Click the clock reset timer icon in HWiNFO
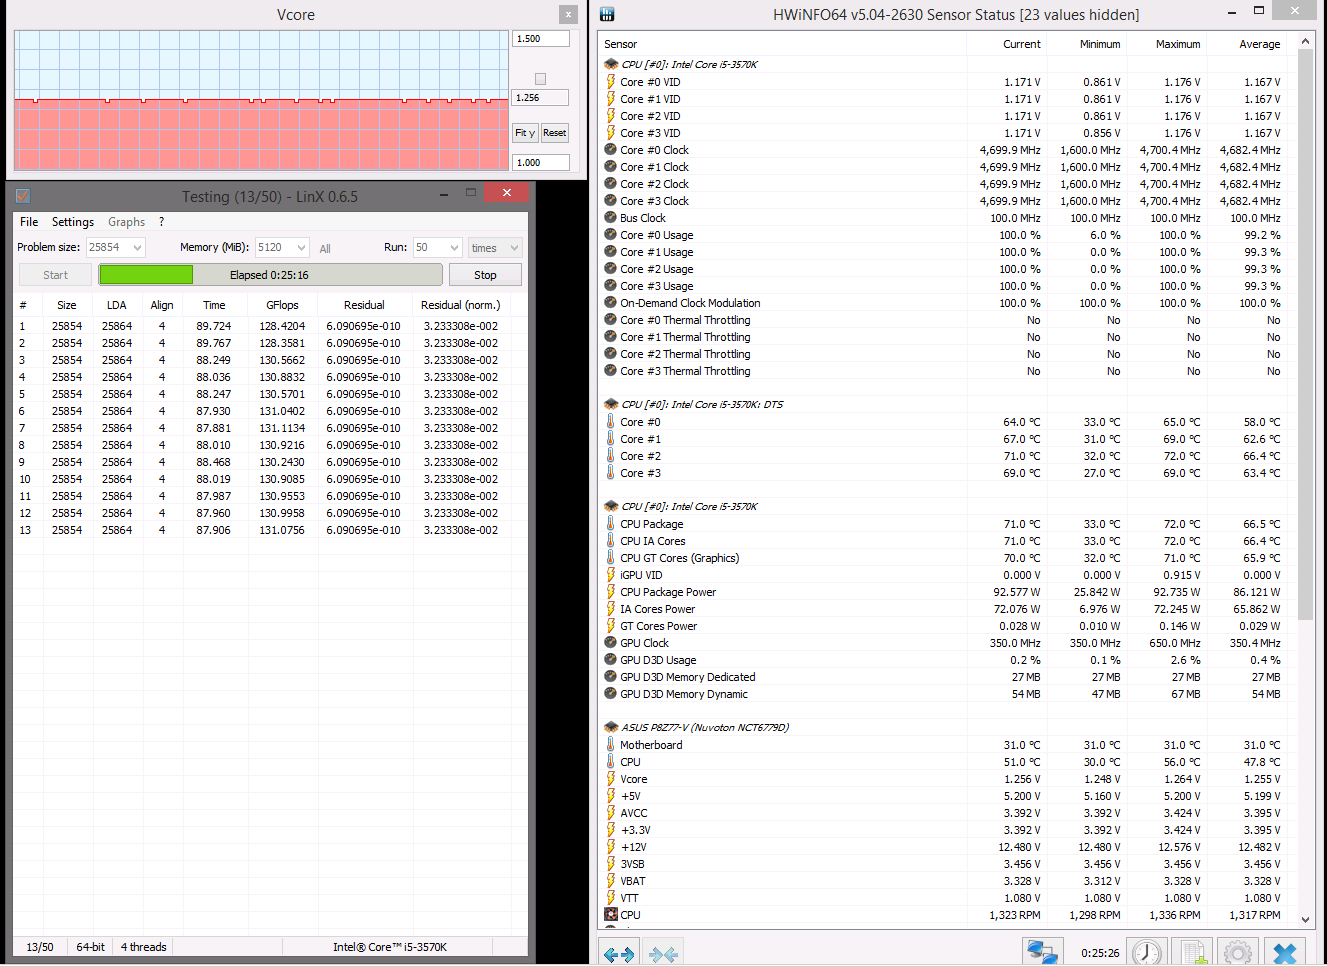The width and height of the screenshot is (1327, 967). tap(1147, 953)
